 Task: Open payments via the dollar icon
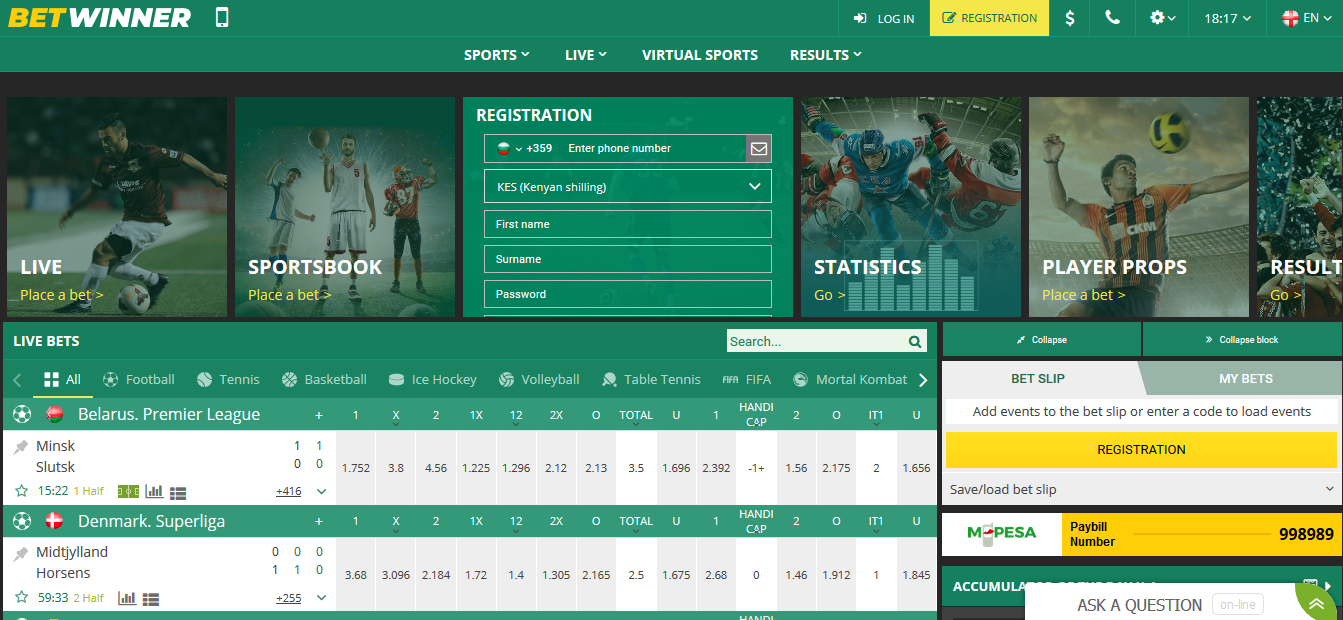pyautogui.click(x=1070, y=18)
